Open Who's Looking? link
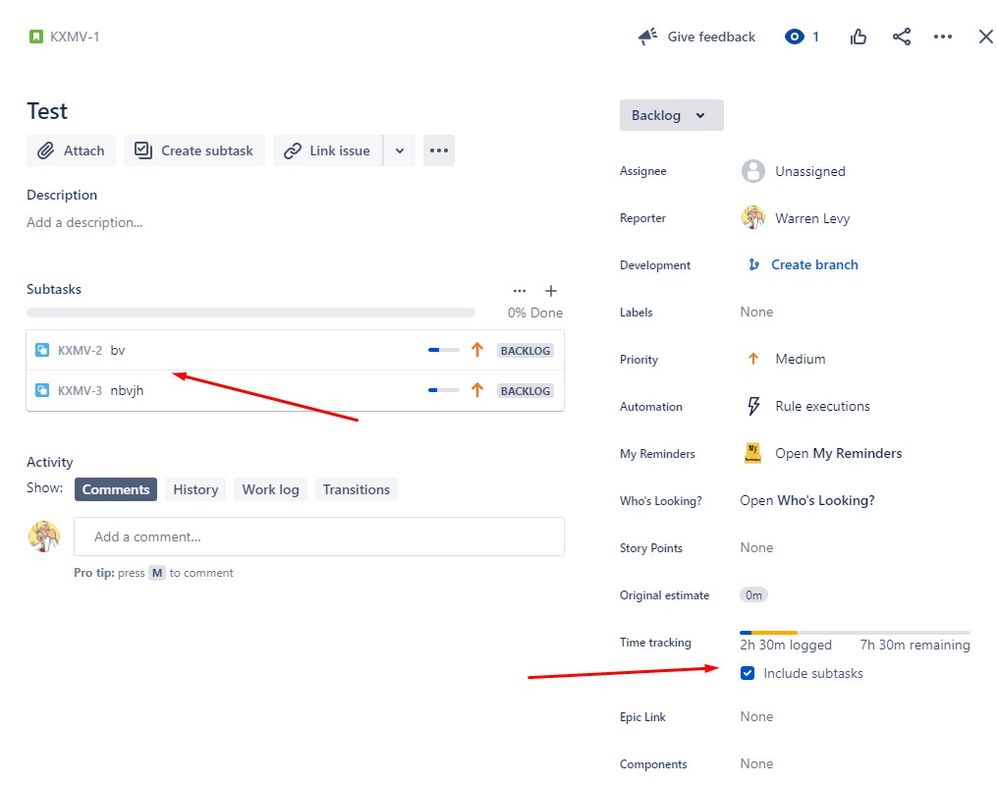The width and height of the screenshot is (998, 796). 807,500
